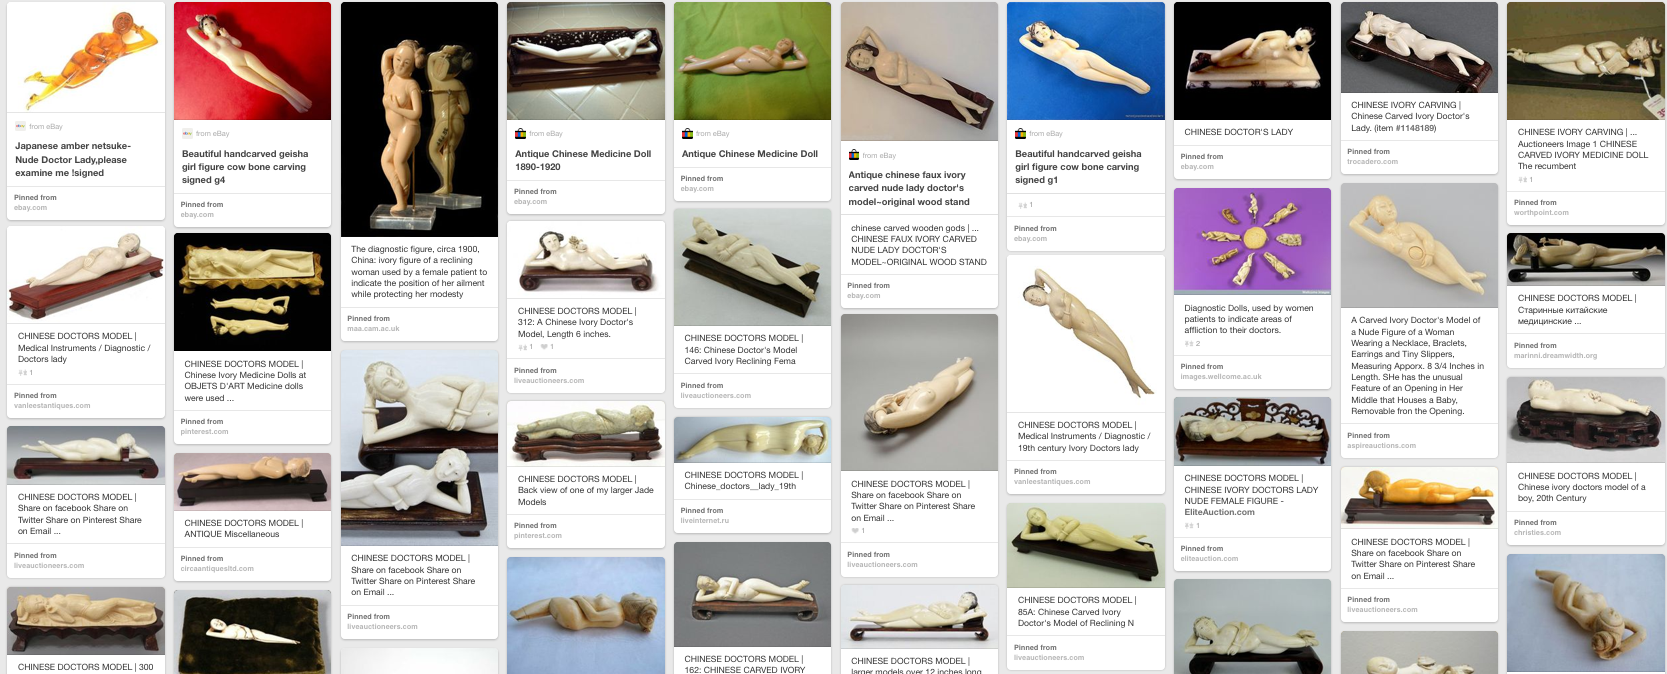The height and width of the screenshot is (674, 1667).
Task: Click heart icon on Share on facebook pin
Action: pos(854,531)
